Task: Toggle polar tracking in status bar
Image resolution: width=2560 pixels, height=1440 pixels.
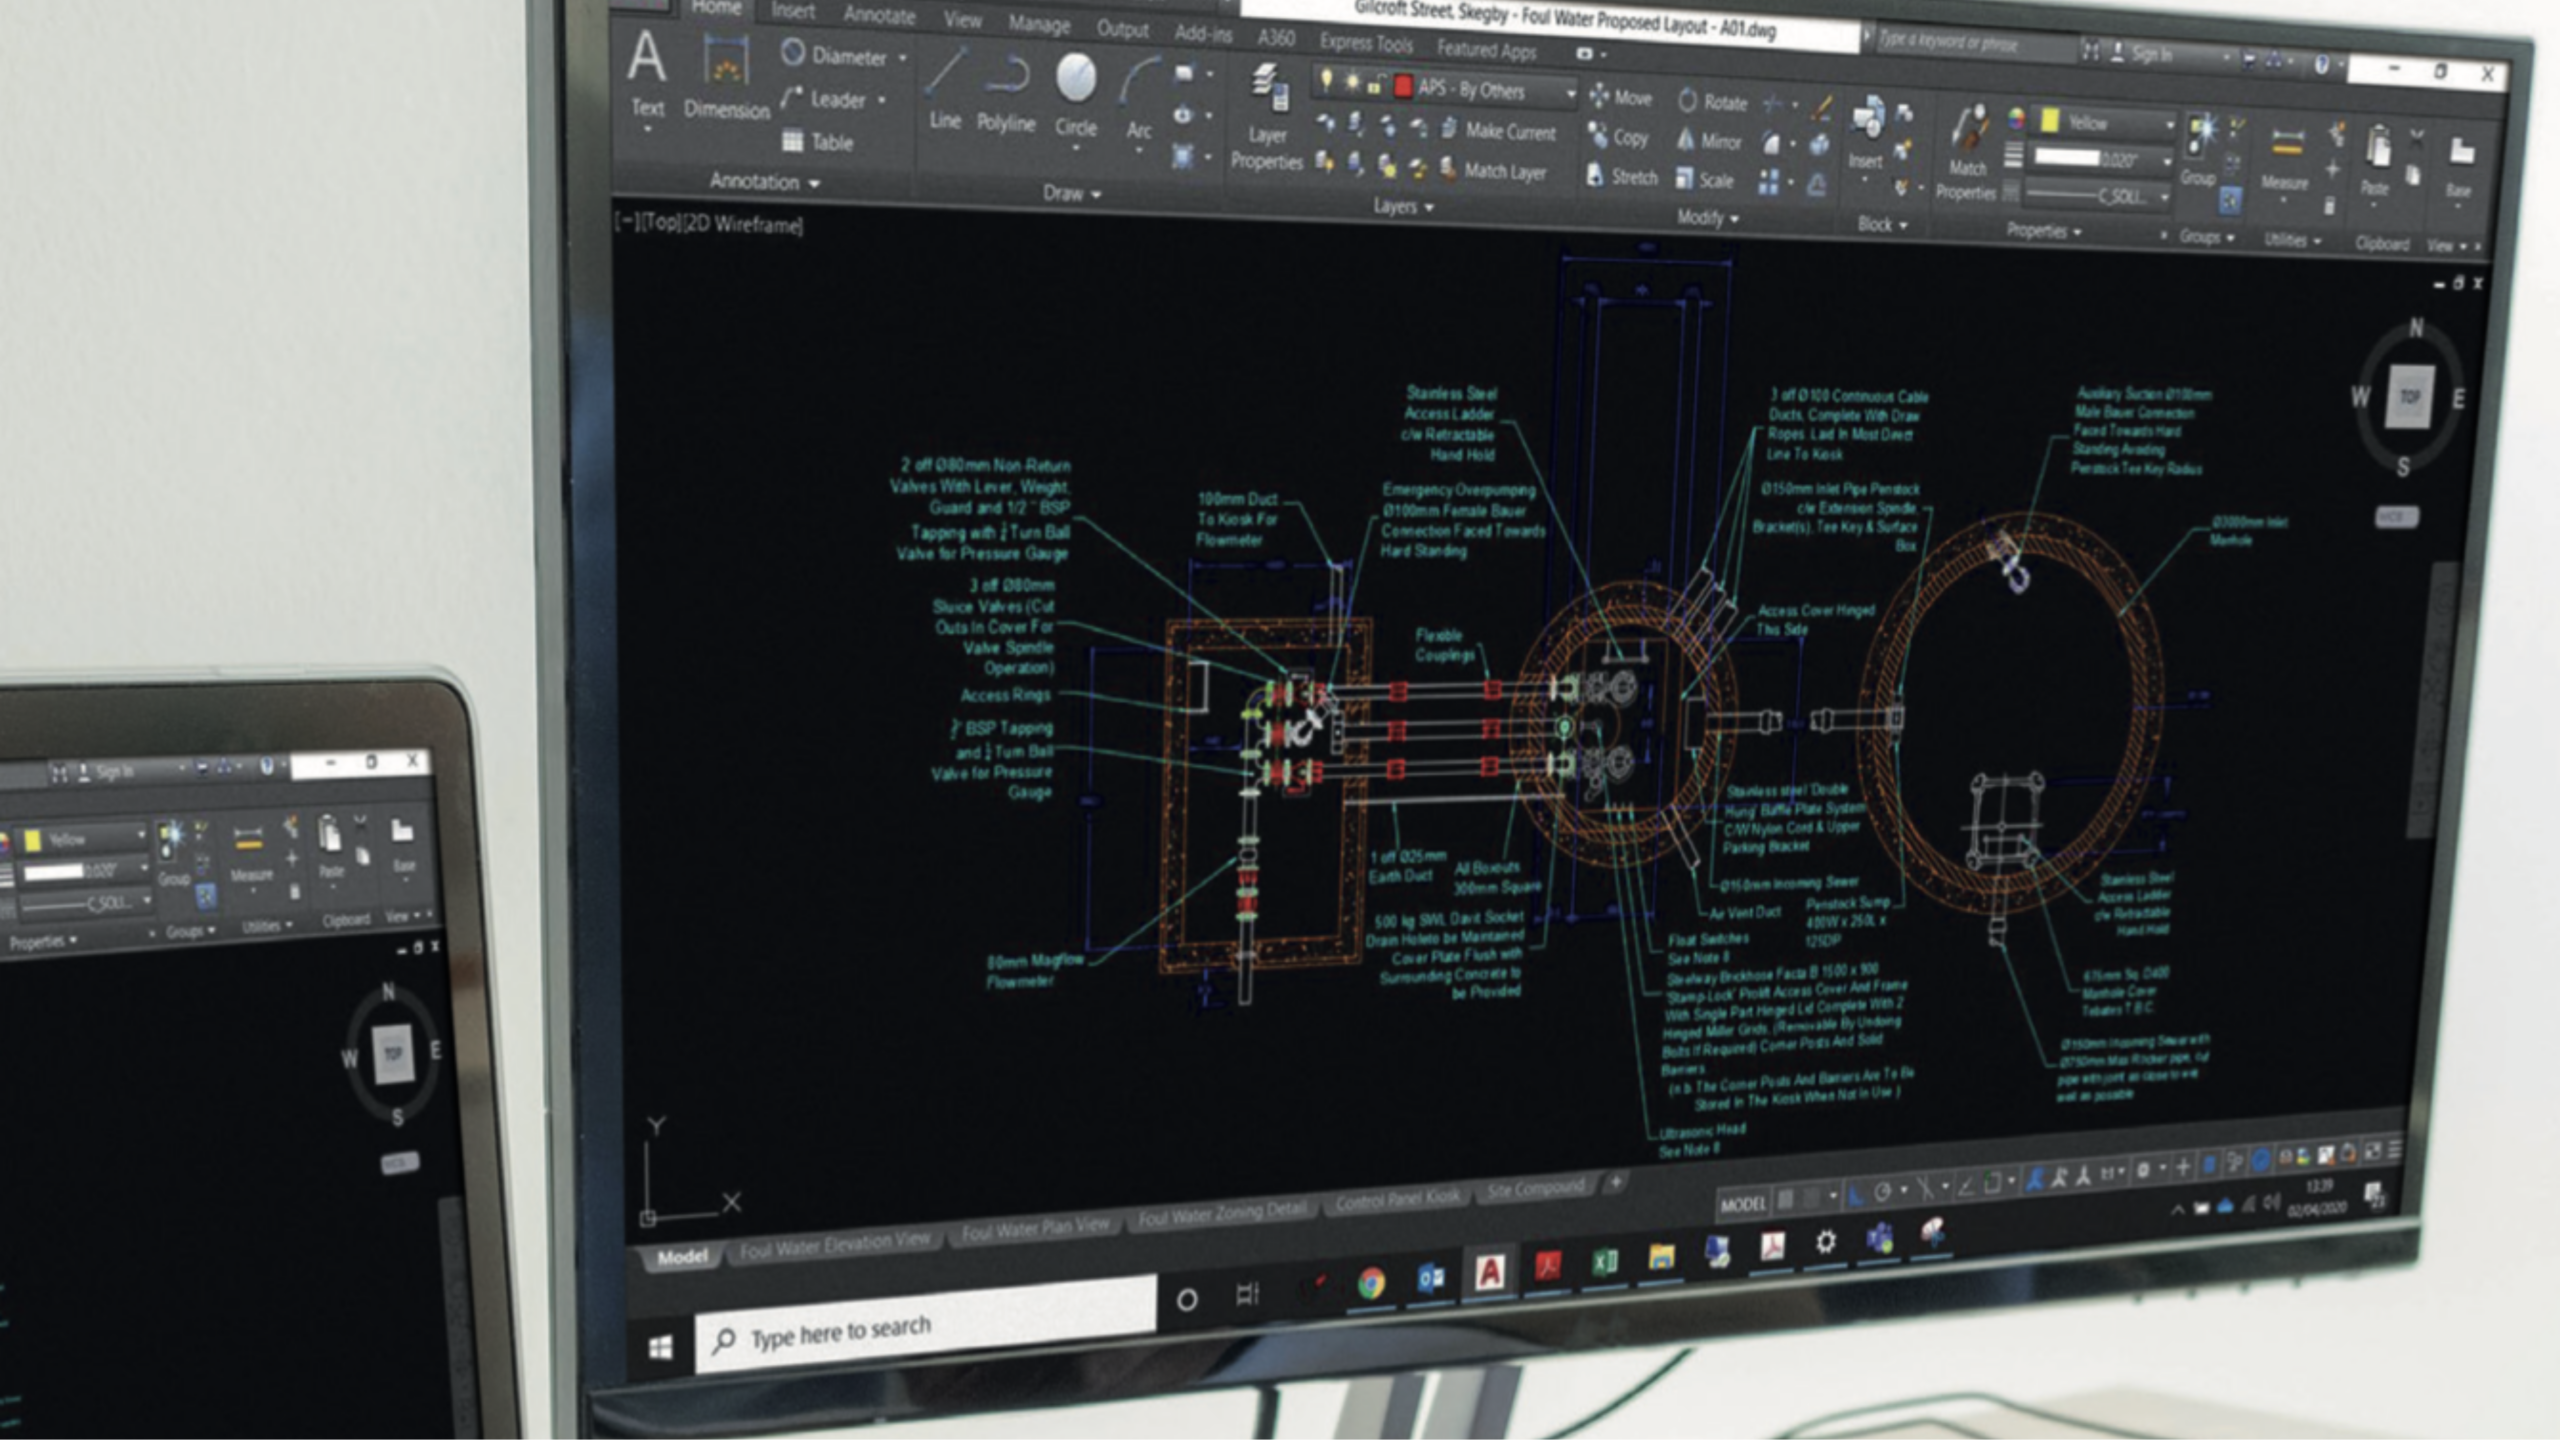Action: coord(1883,1192)
